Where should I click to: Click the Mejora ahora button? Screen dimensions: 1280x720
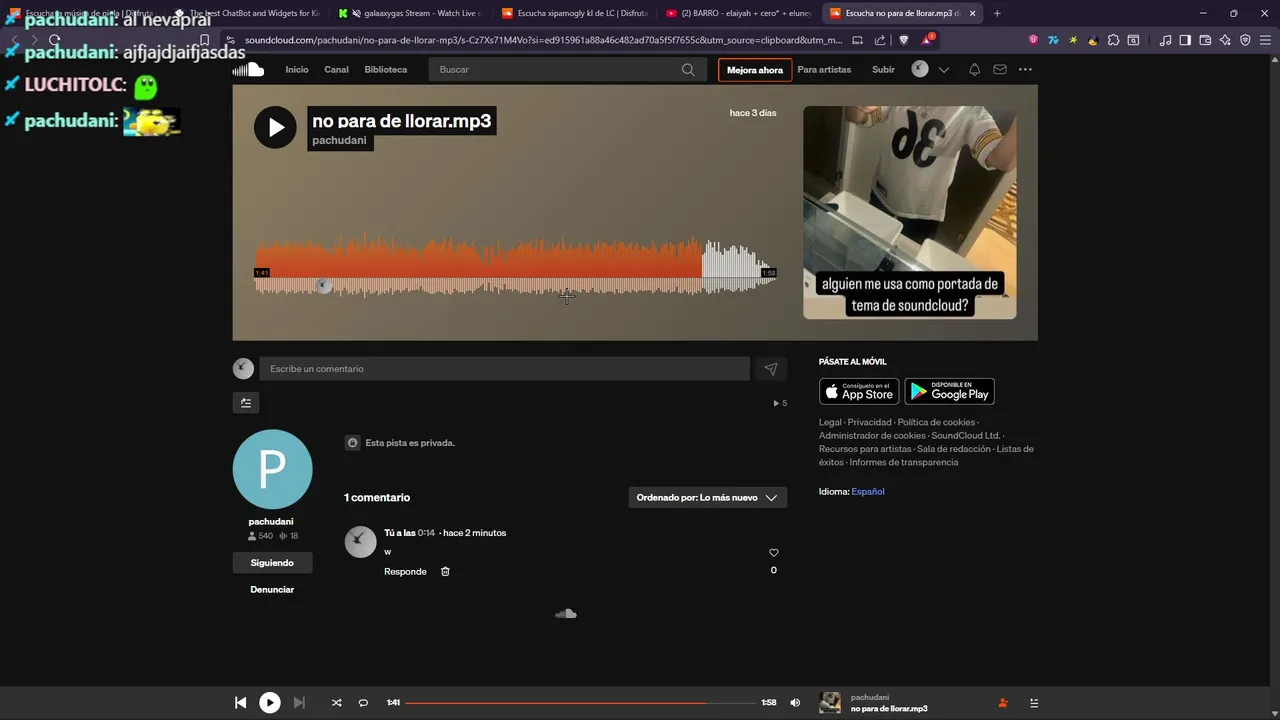(755, 70)
